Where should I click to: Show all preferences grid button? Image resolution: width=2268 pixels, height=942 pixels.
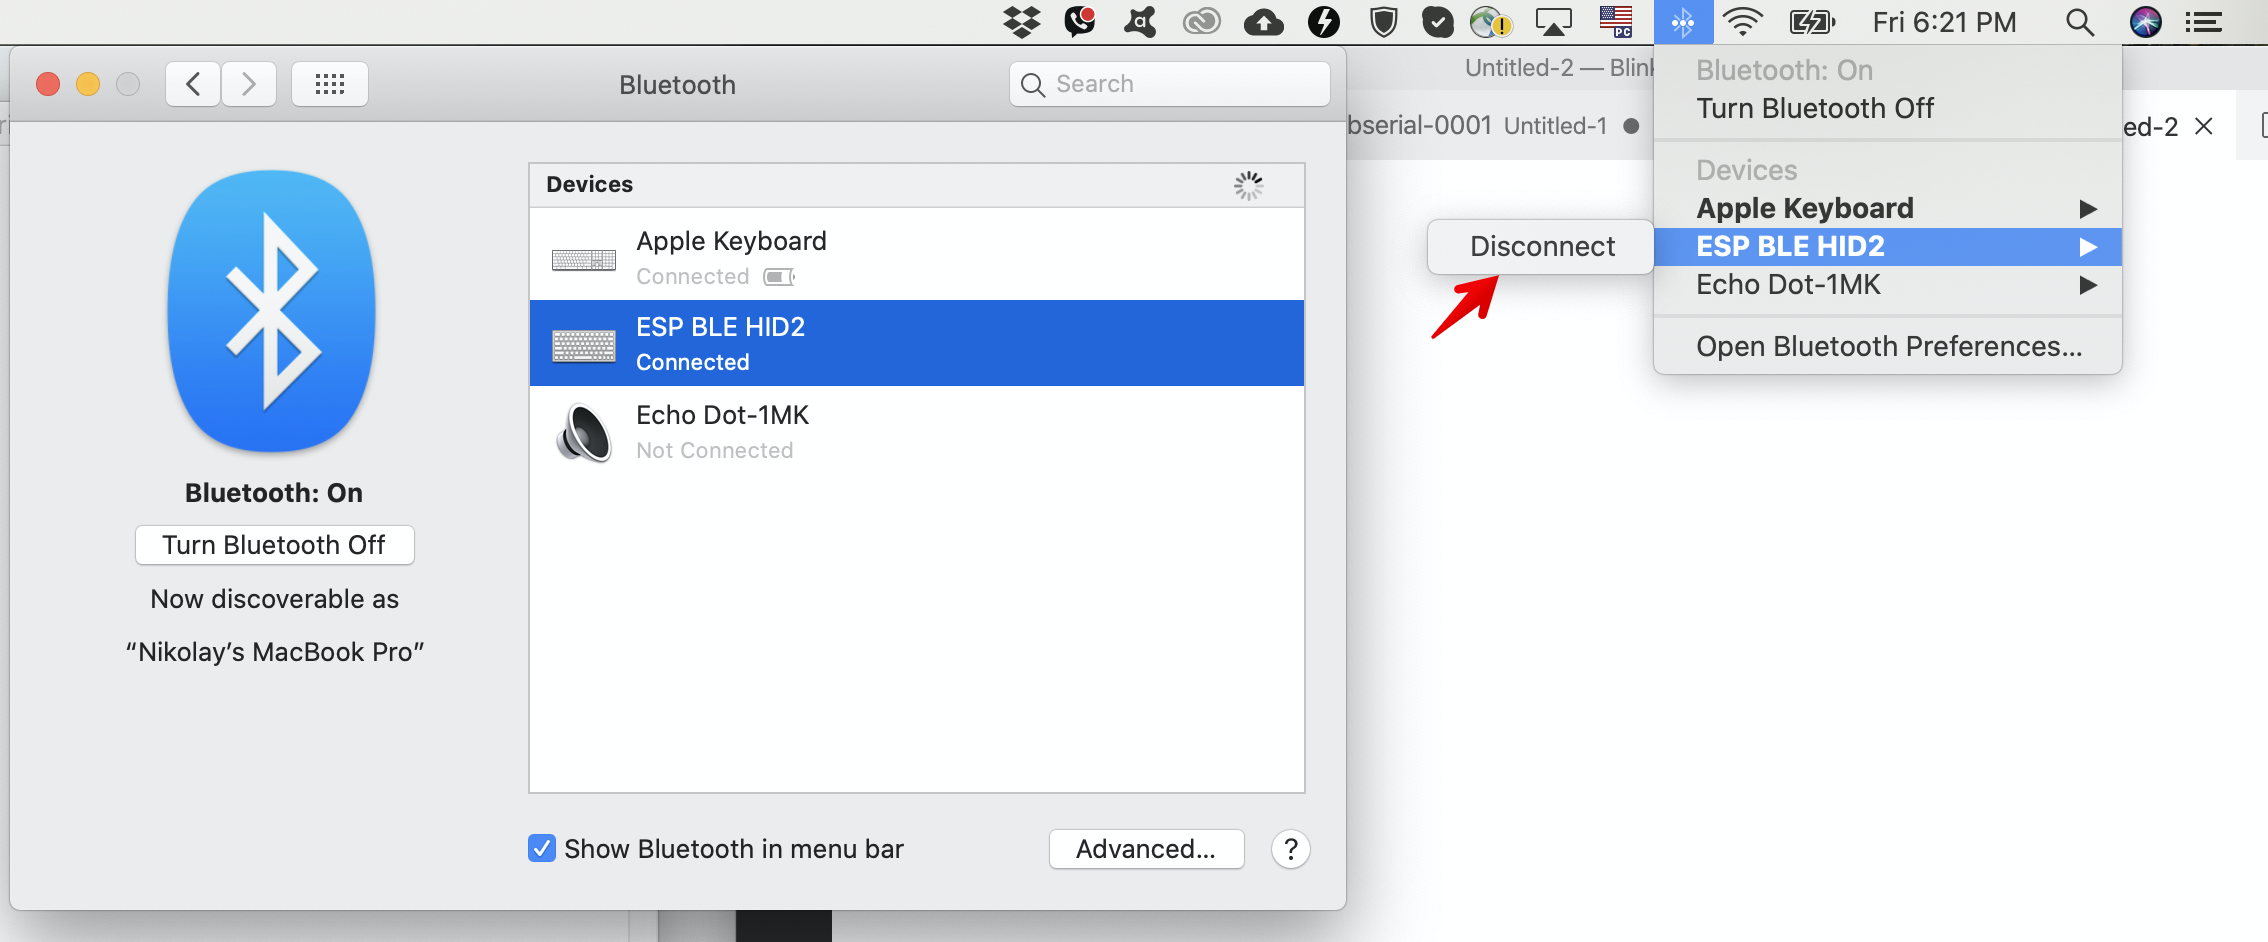coord(330,84)
